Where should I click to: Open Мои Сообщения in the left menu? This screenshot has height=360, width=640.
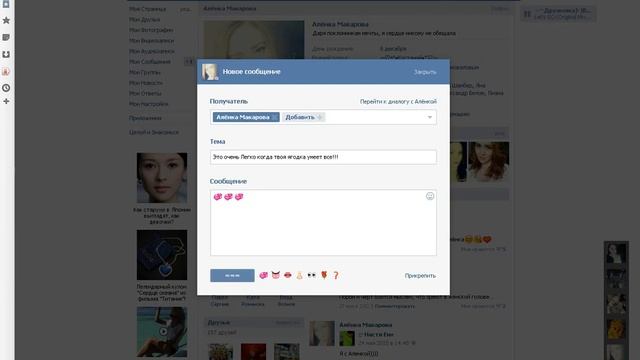(x=150, y=62)
